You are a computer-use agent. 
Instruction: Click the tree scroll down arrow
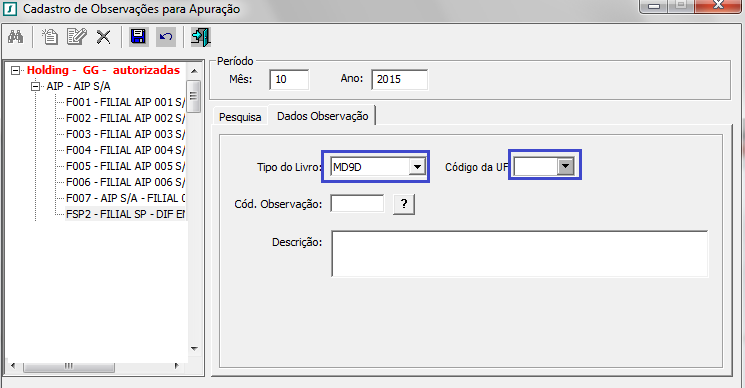point(194,349)
